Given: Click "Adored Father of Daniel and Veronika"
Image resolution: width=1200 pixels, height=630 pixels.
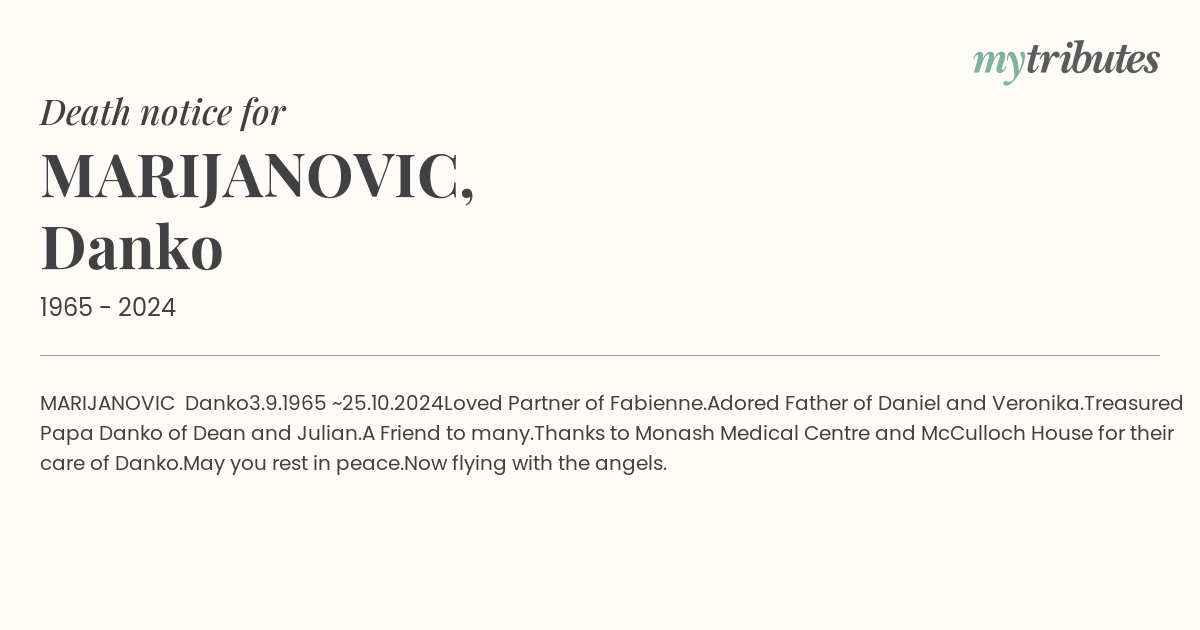Looking at the screenshot, I should 895,404.
